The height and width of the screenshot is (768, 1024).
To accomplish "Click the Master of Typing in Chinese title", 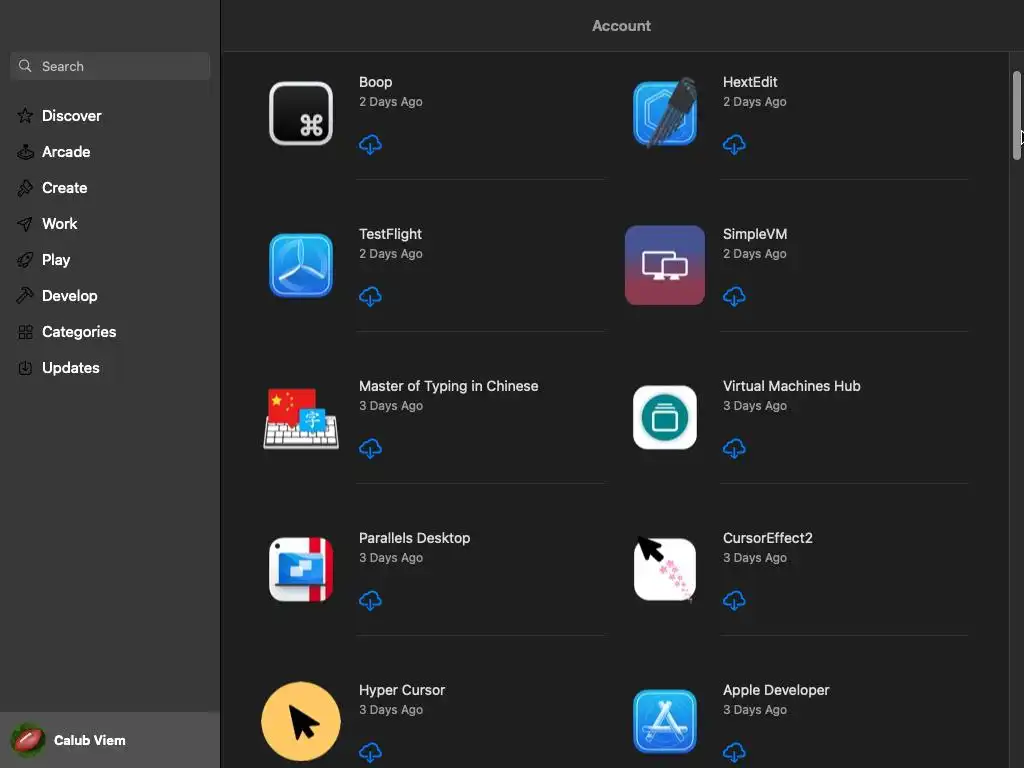I will pos(449,387).
